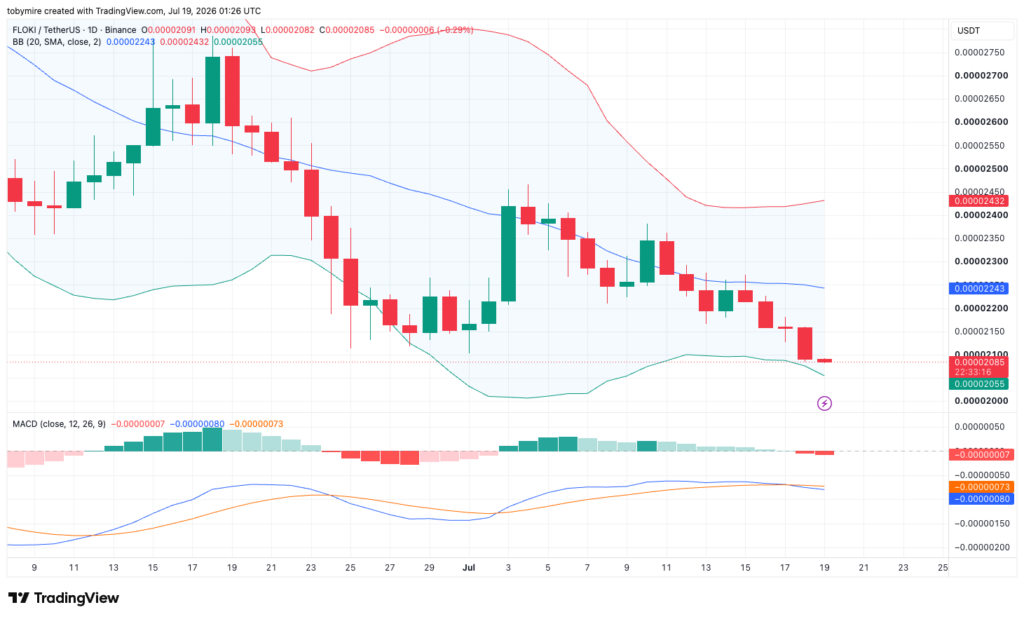Click the orange −0.00000073 signal axis tag
This screenshot has width=1024, height=619.
[980, 487]
